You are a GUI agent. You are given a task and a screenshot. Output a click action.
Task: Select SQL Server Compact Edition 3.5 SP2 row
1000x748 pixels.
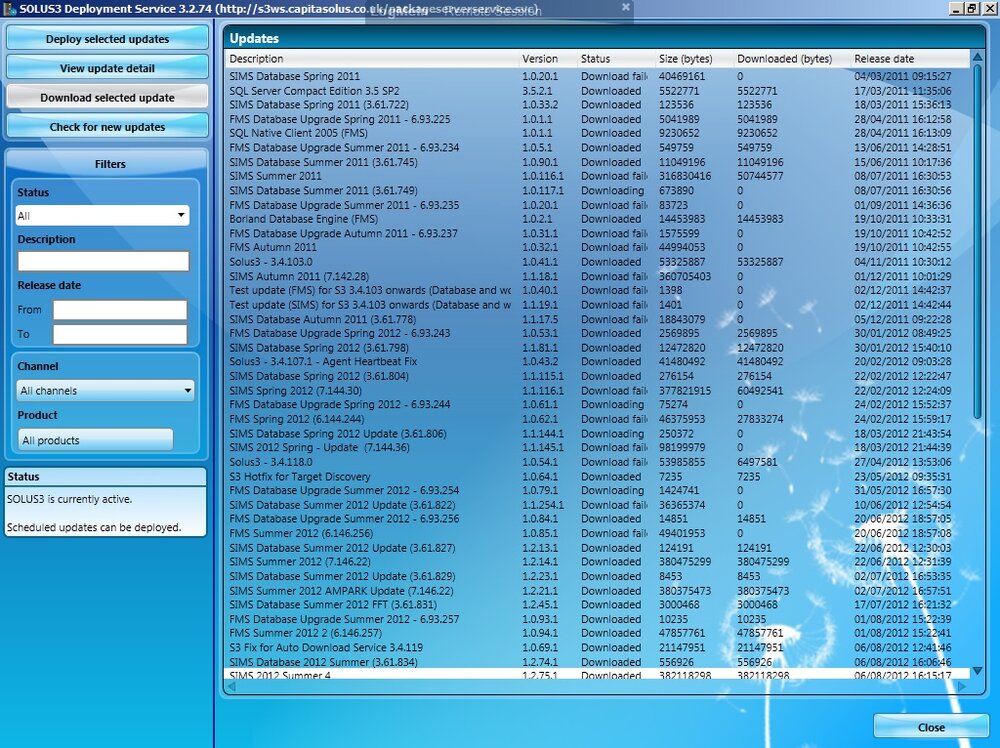coord(597,91)
